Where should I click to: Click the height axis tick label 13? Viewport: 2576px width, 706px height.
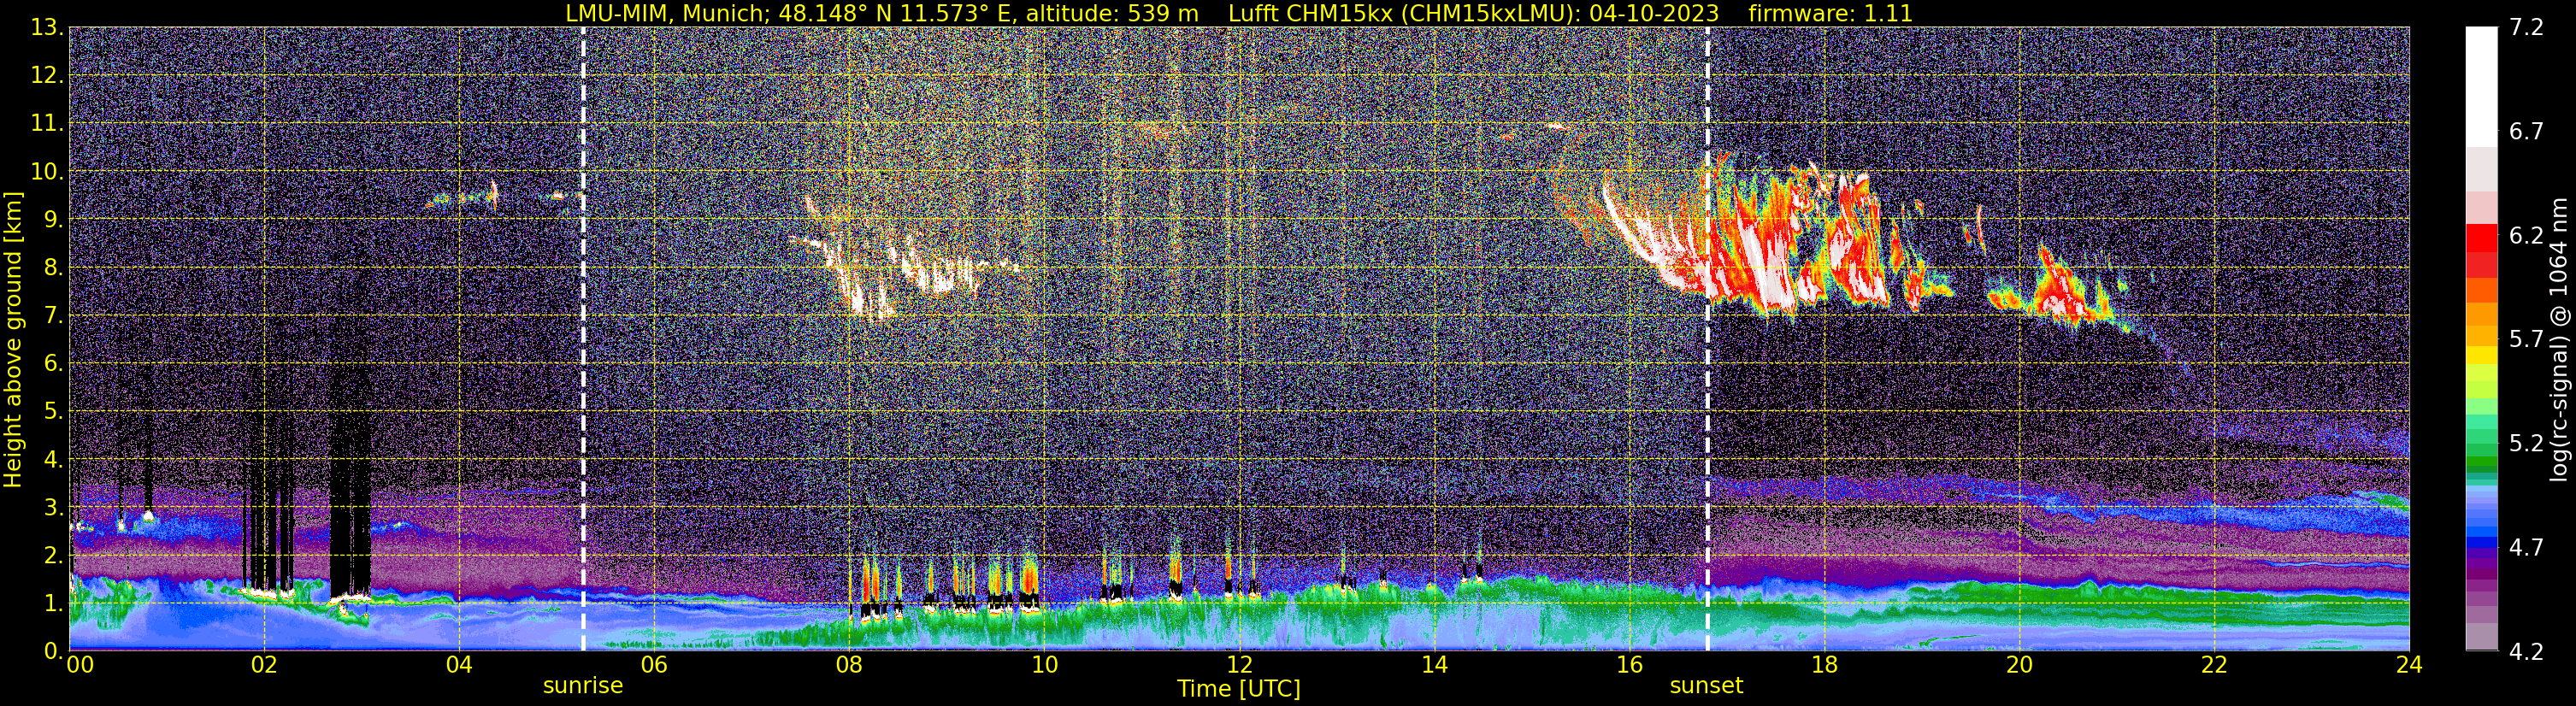pyautogui.click(x=47, y=28)
